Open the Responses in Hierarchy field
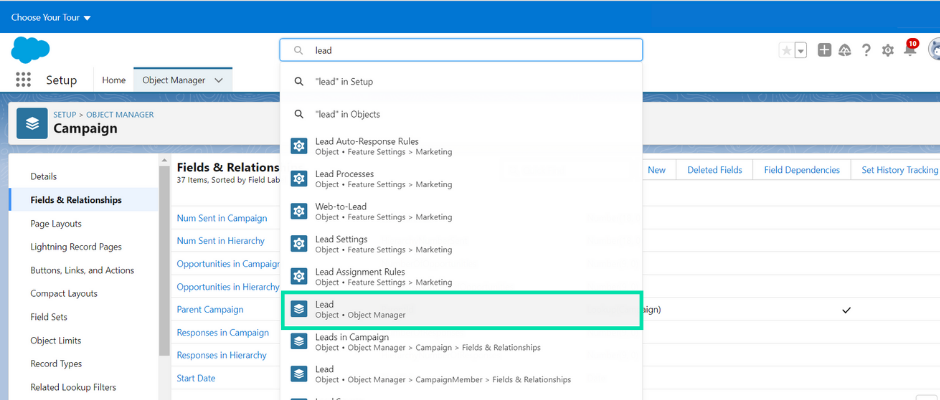Image resolution: width=940 pixels, height=400 pixels. [222, 355]
